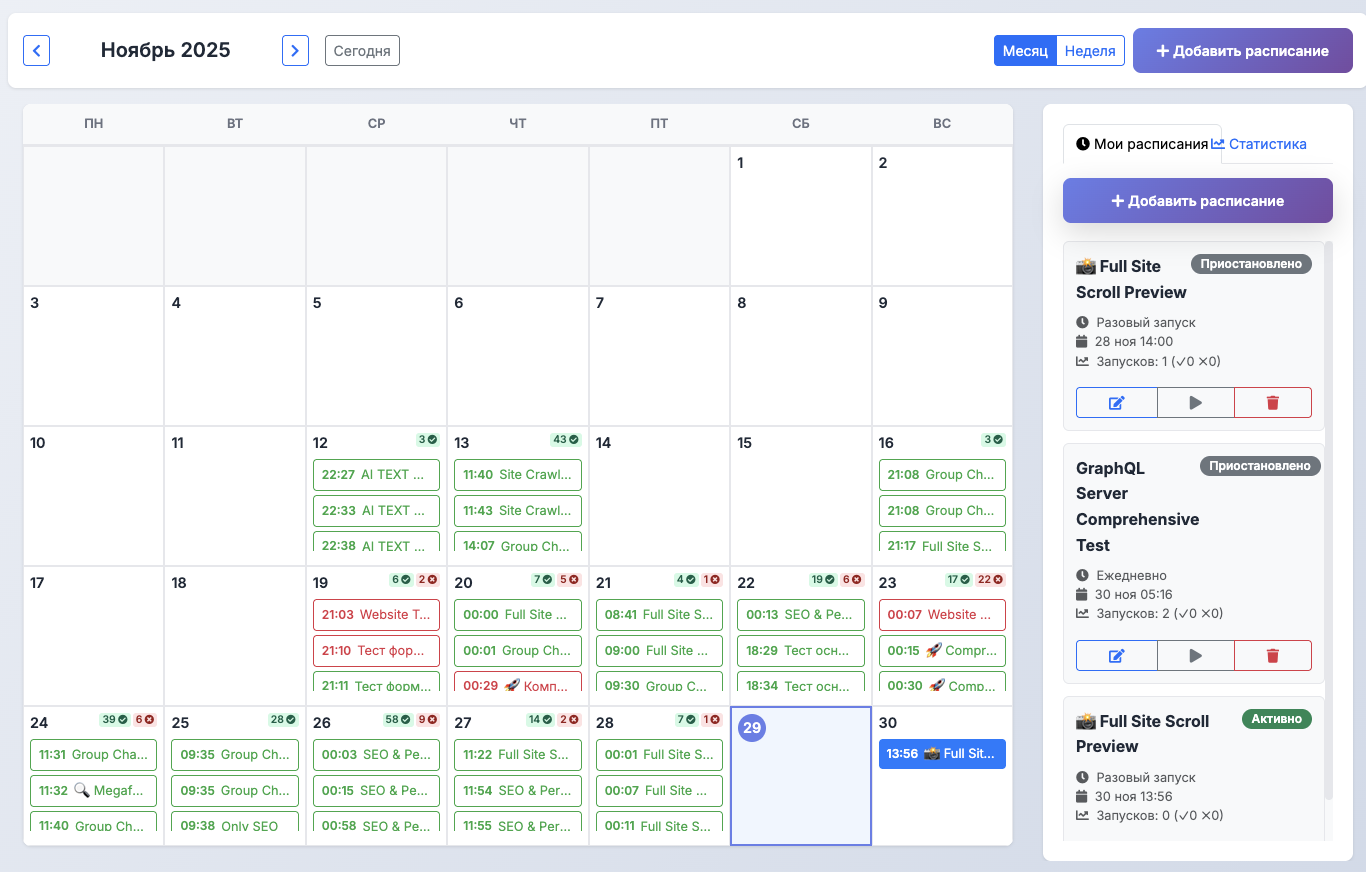
Task: Switch calendar to Месяц view
Action: (x=1025, y=51)
